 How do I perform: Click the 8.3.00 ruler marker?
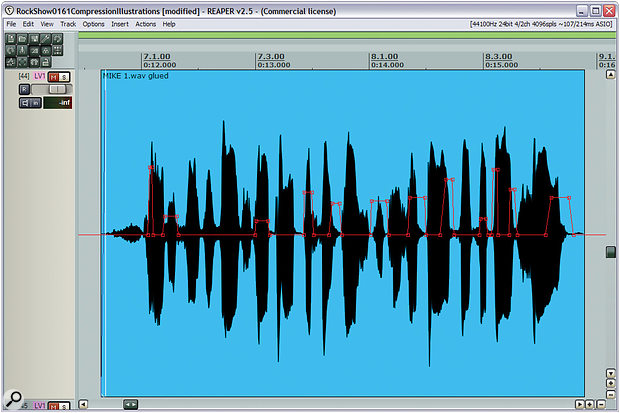tap(499, 57)
